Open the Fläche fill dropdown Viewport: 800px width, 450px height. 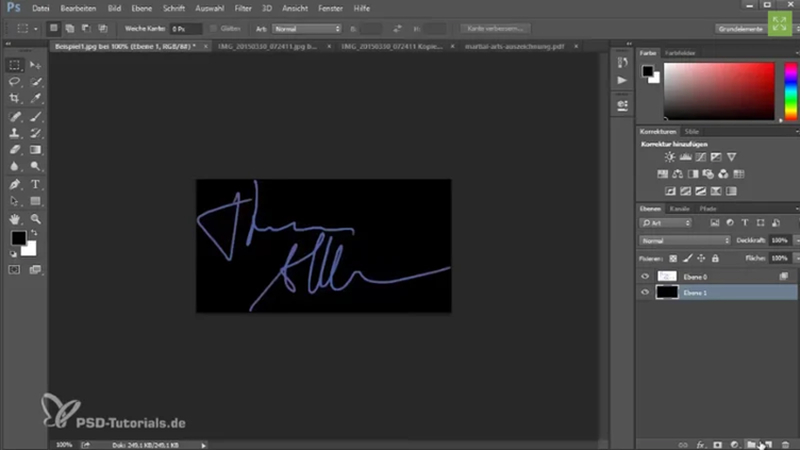point(797,259)
